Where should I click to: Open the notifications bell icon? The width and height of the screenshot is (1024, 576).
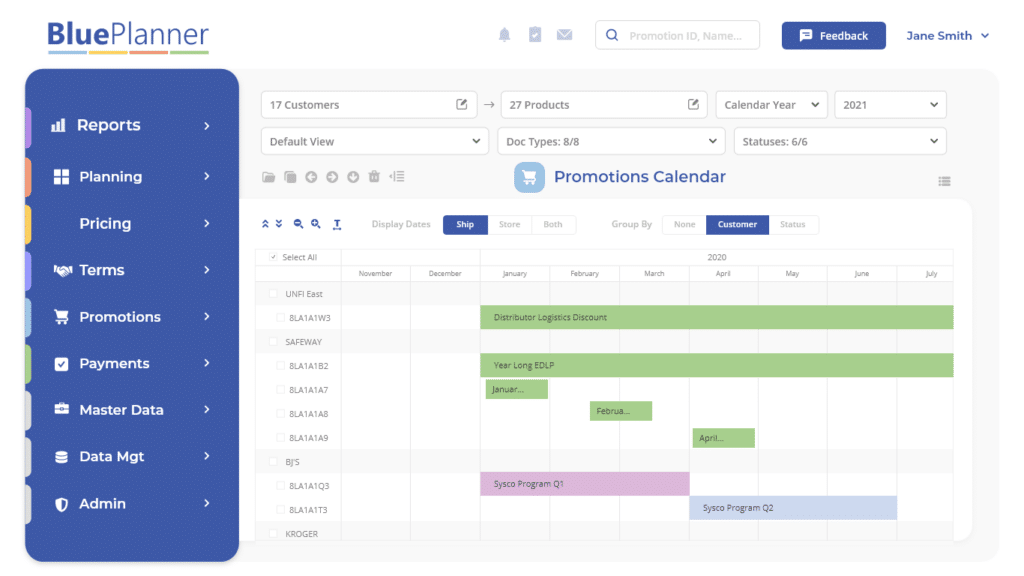tap(505, 33)
